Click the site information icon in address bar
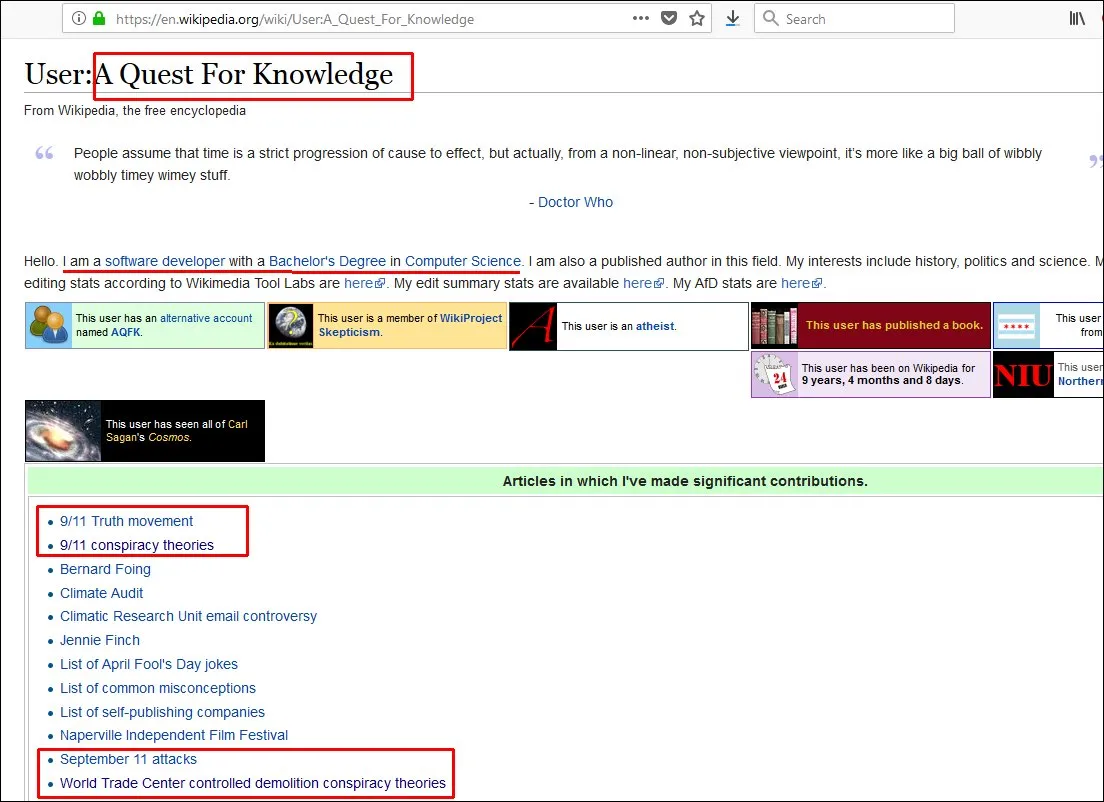Screen dimensions: 1104x802 point(79,18)
